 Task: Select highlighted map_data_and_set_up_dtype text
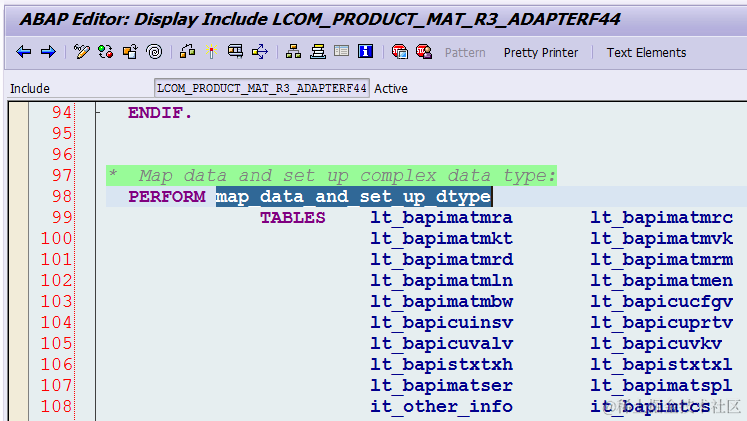(353, 197)
